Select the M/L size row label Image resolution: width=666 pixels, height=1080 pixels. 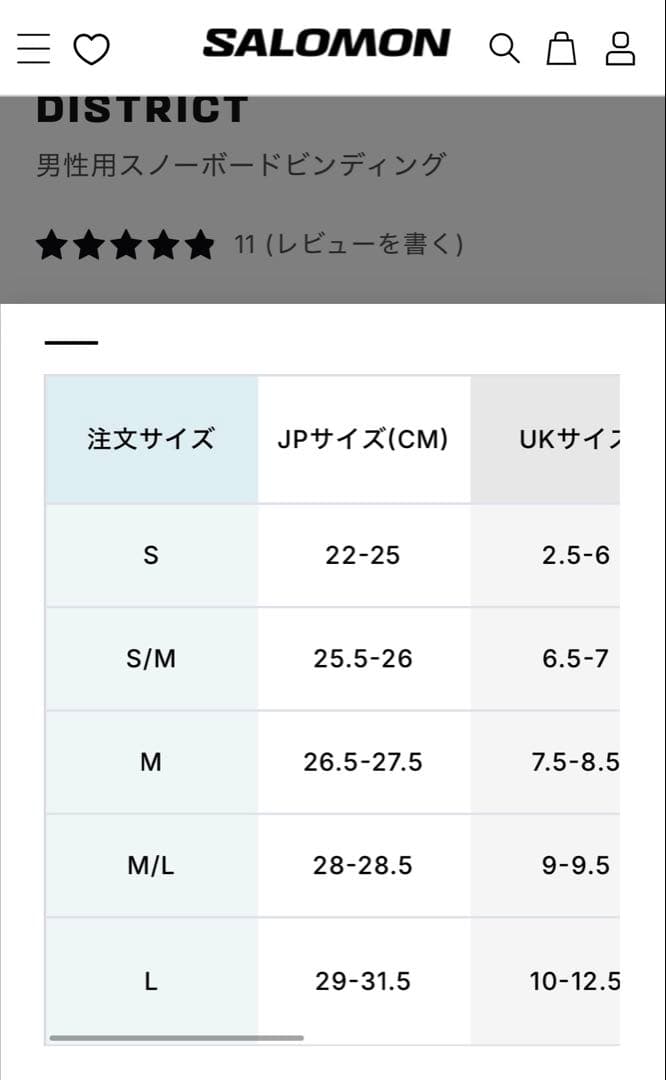pos(151,866)
